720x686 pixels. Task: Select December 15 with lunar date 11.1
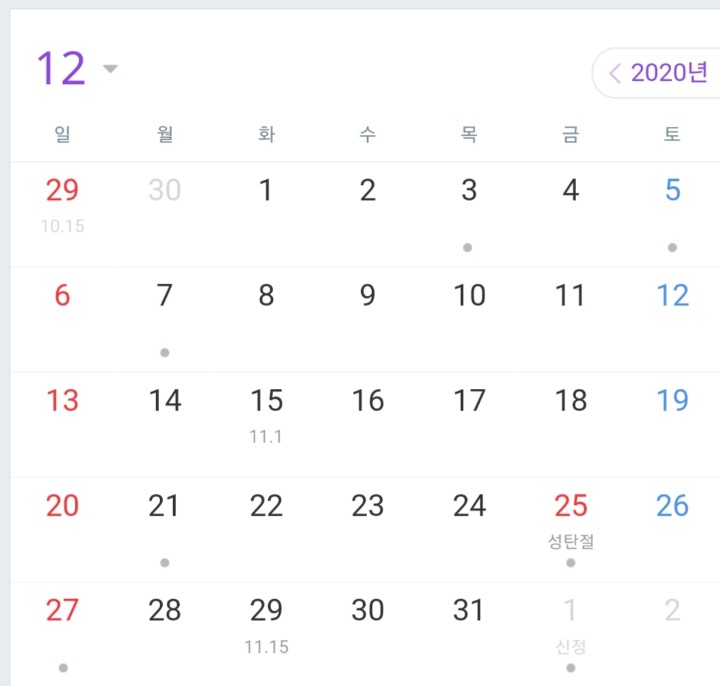tap(266, 402)
